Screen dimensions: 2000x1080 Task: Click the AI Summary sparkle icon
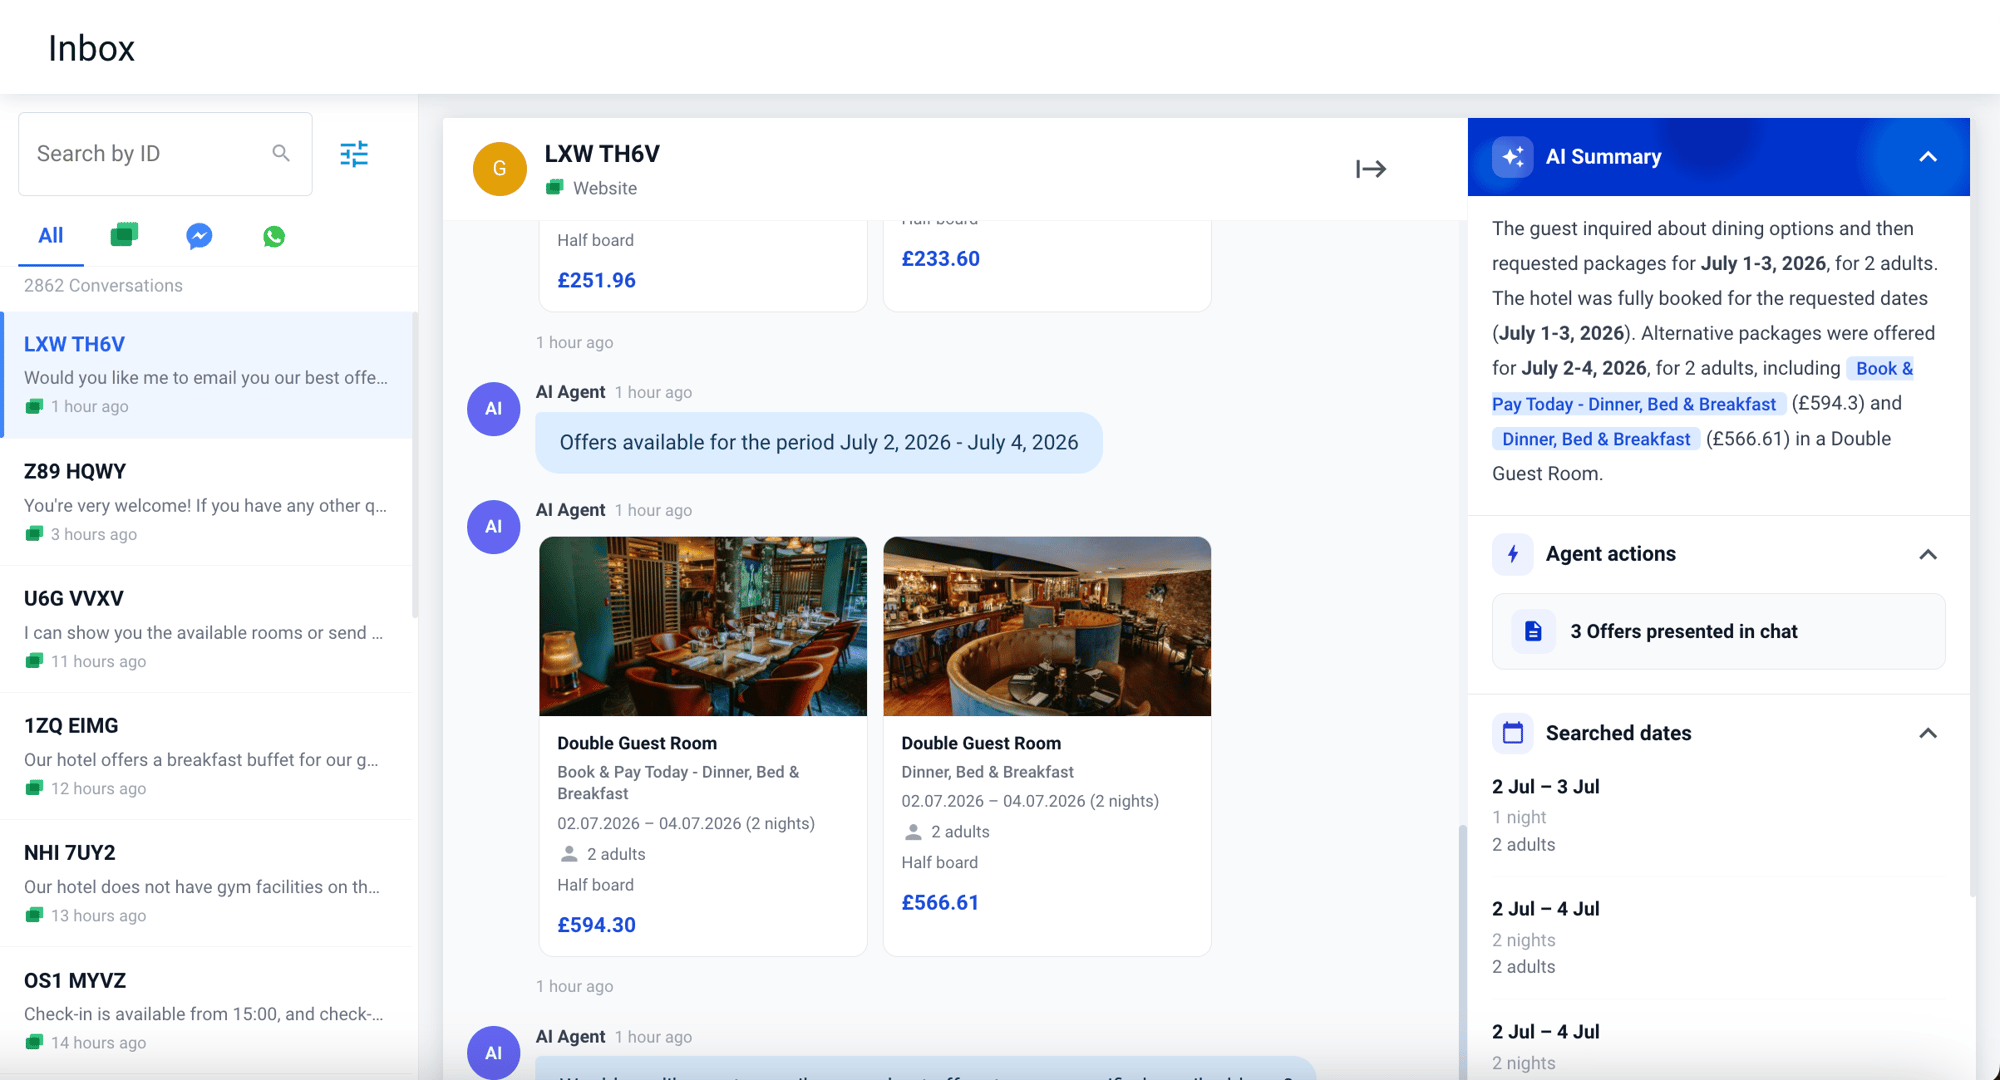click(x=1513, y=157)
